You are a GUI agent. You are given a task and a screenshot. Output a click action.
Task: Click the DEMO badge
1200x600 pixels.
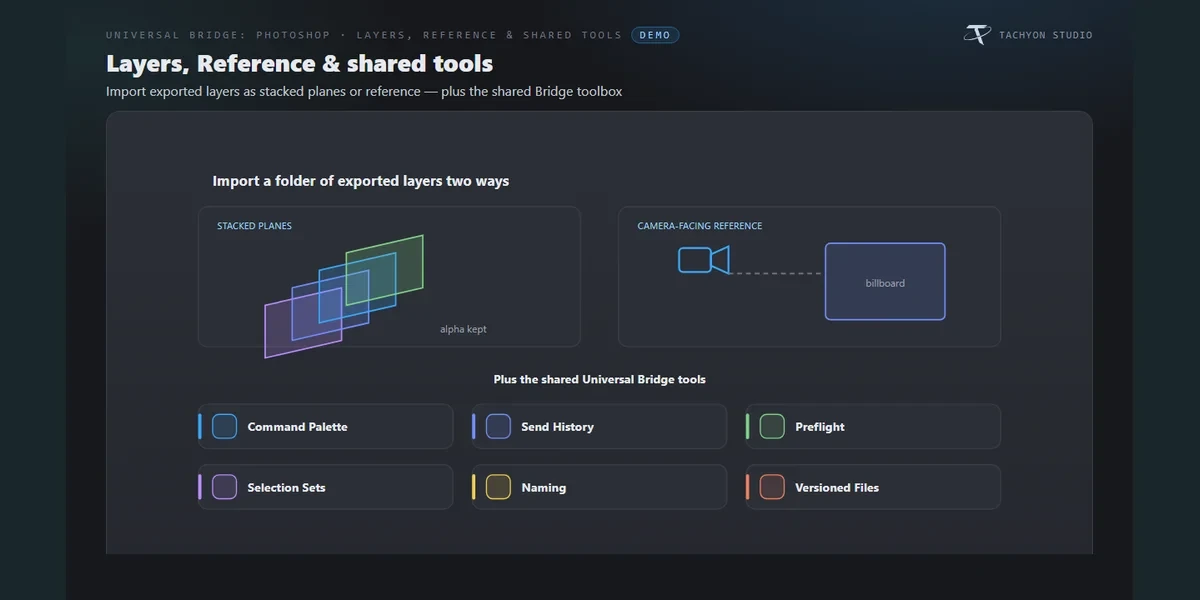655,35
